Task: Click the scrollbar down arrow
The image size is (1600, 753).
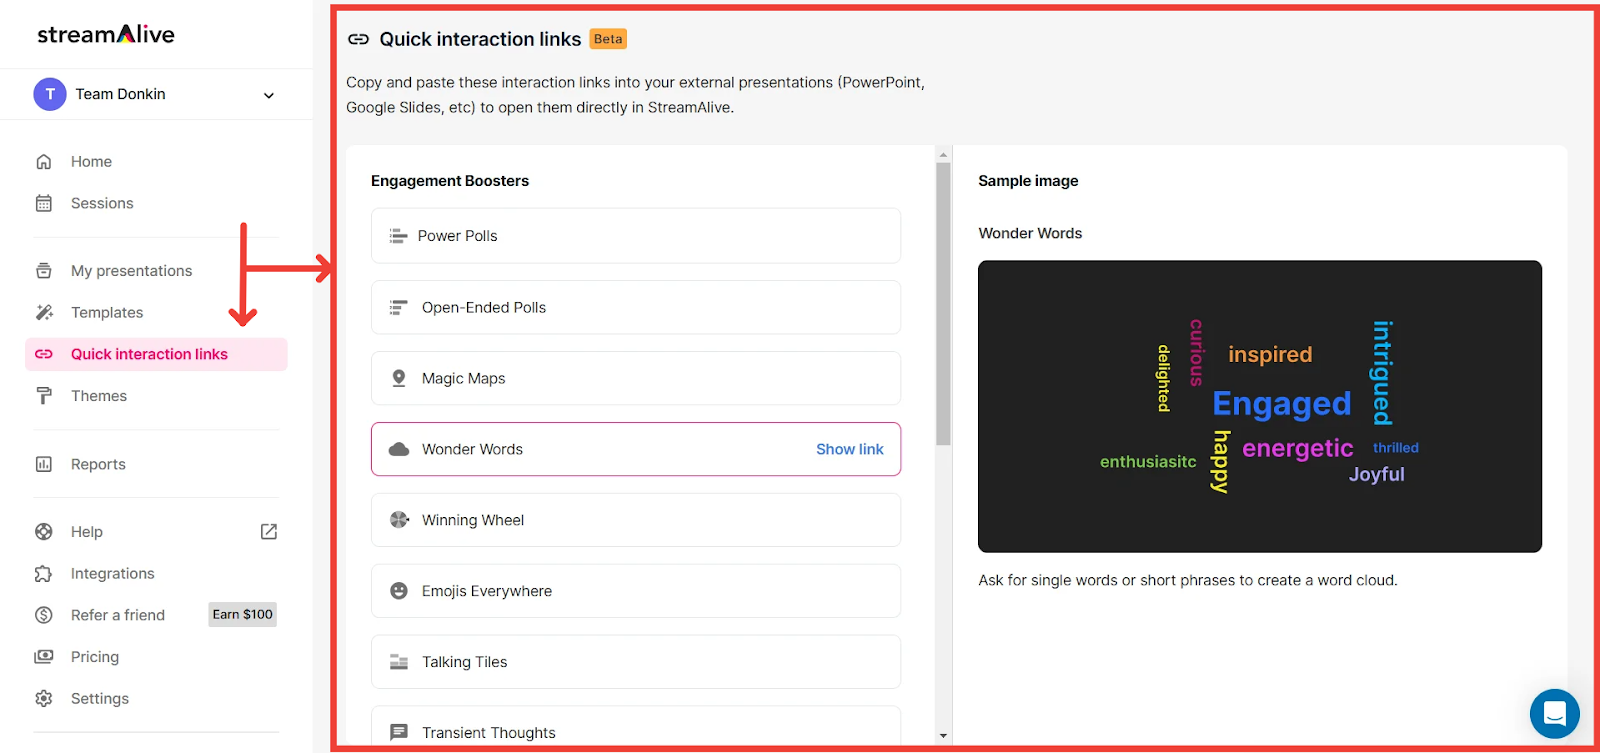Action: click(x=943, y=736)
